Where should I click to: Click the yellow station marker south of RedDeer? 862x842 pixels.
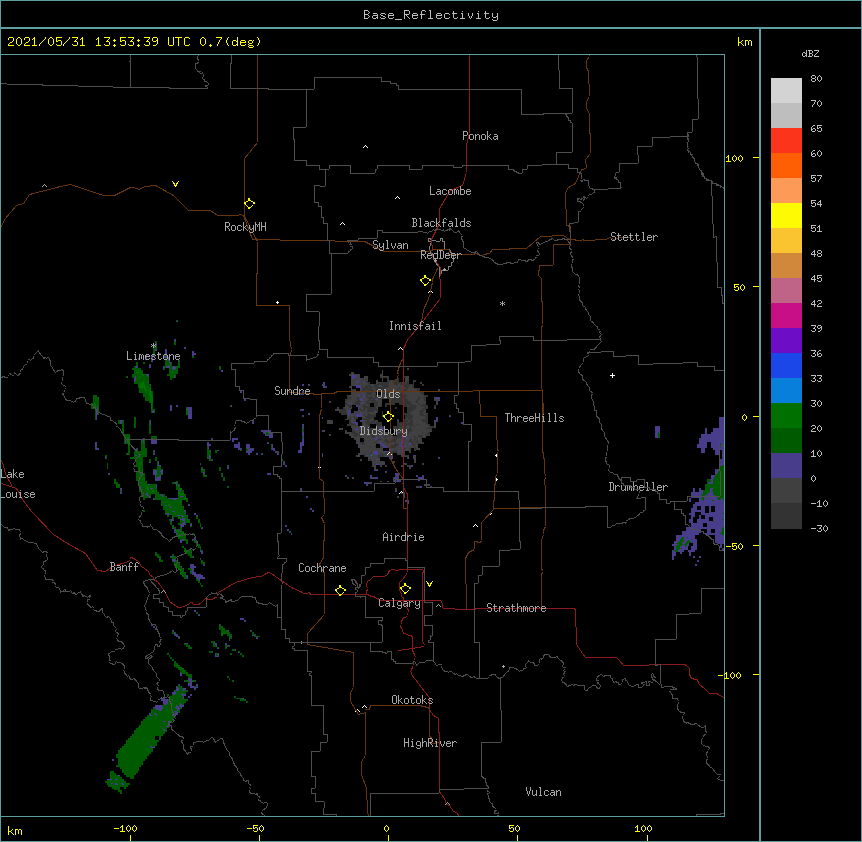tap(425, 280)
